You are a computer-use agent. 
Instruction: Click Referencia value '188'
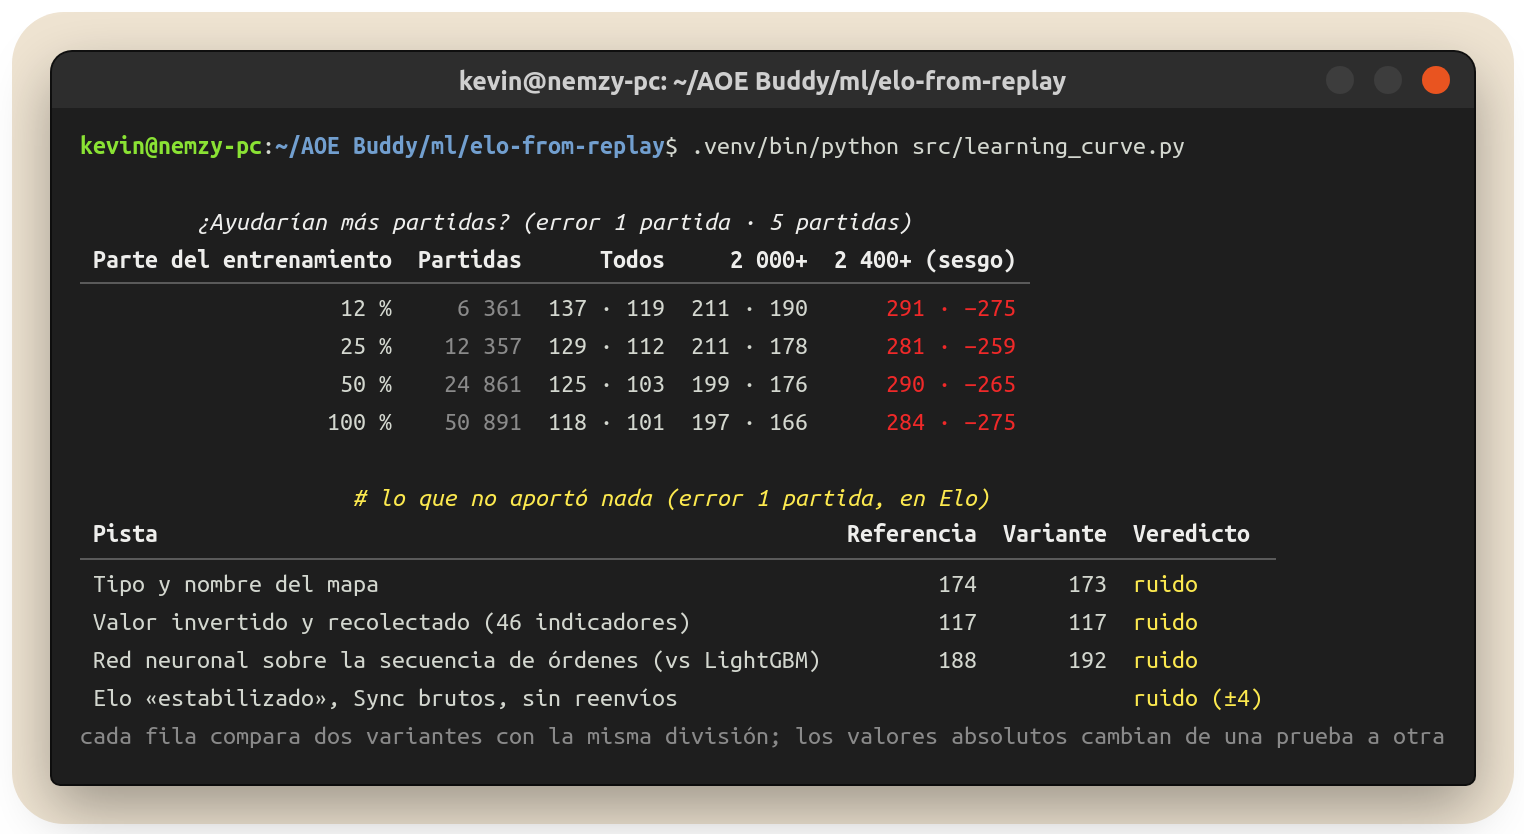point(957,660)
